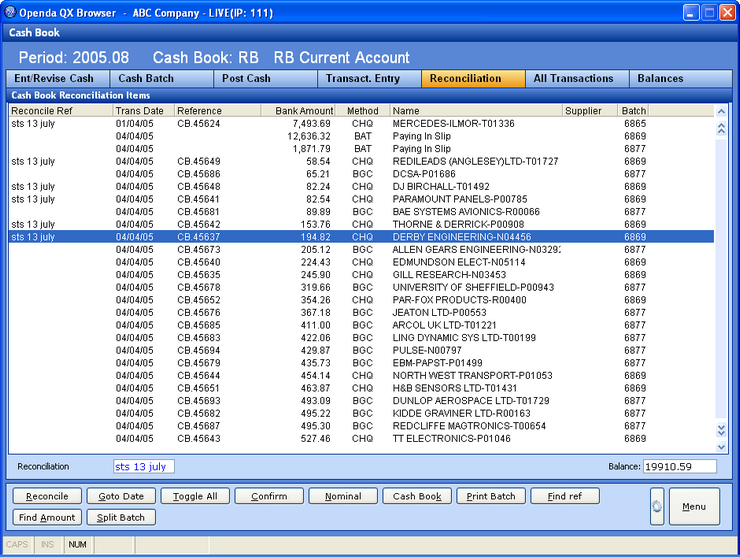Click the Bank Amount column header

click(298, 110)
